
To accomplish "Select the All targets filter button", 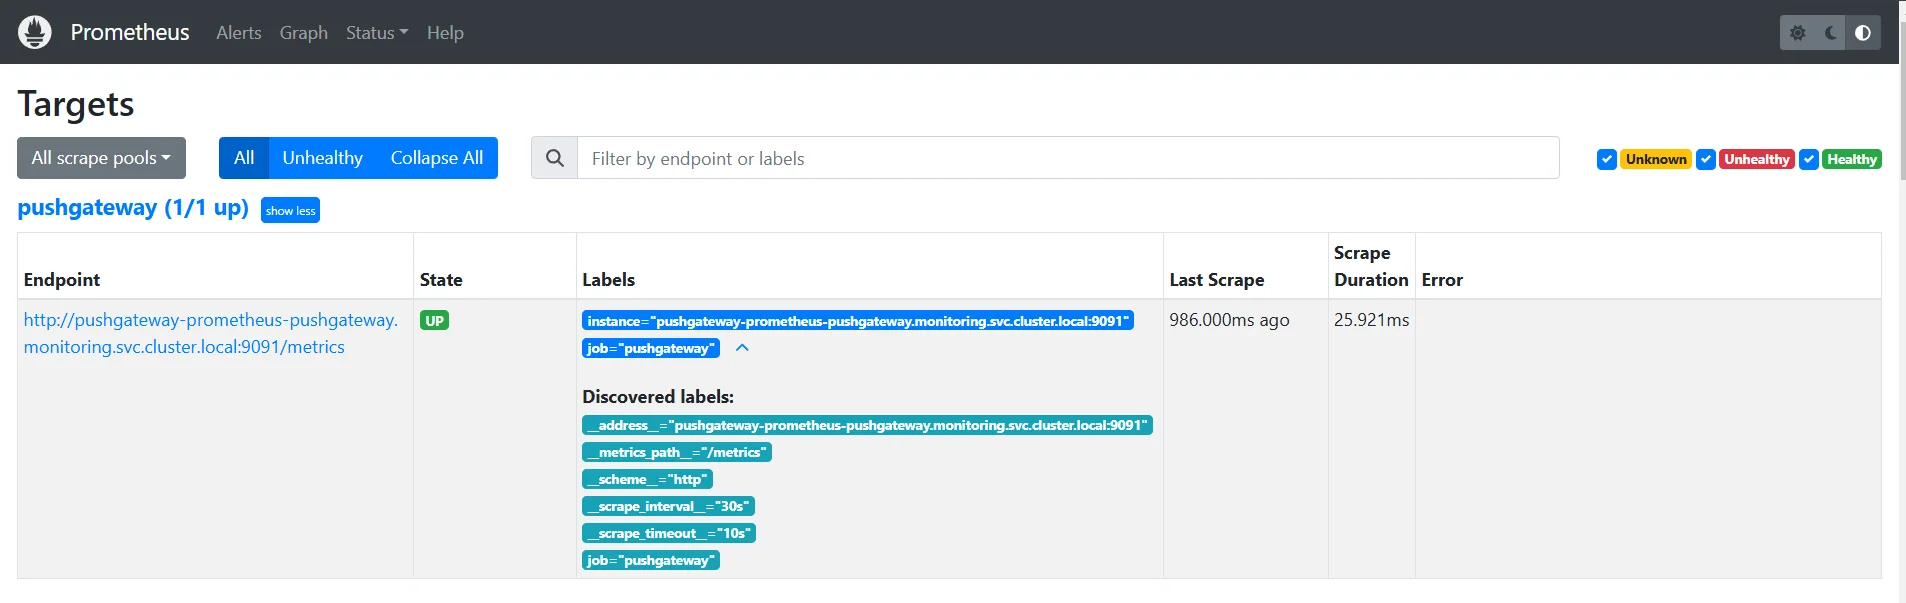I will (244, 158).
